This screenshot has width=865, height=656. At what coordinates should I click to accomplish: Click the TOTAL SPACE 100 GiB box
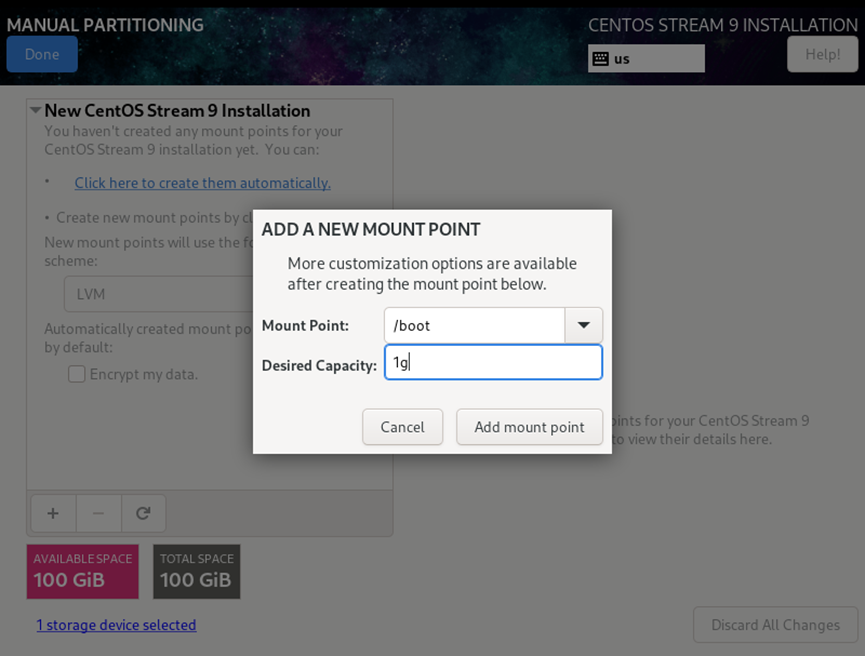click(x=197, y=572)
